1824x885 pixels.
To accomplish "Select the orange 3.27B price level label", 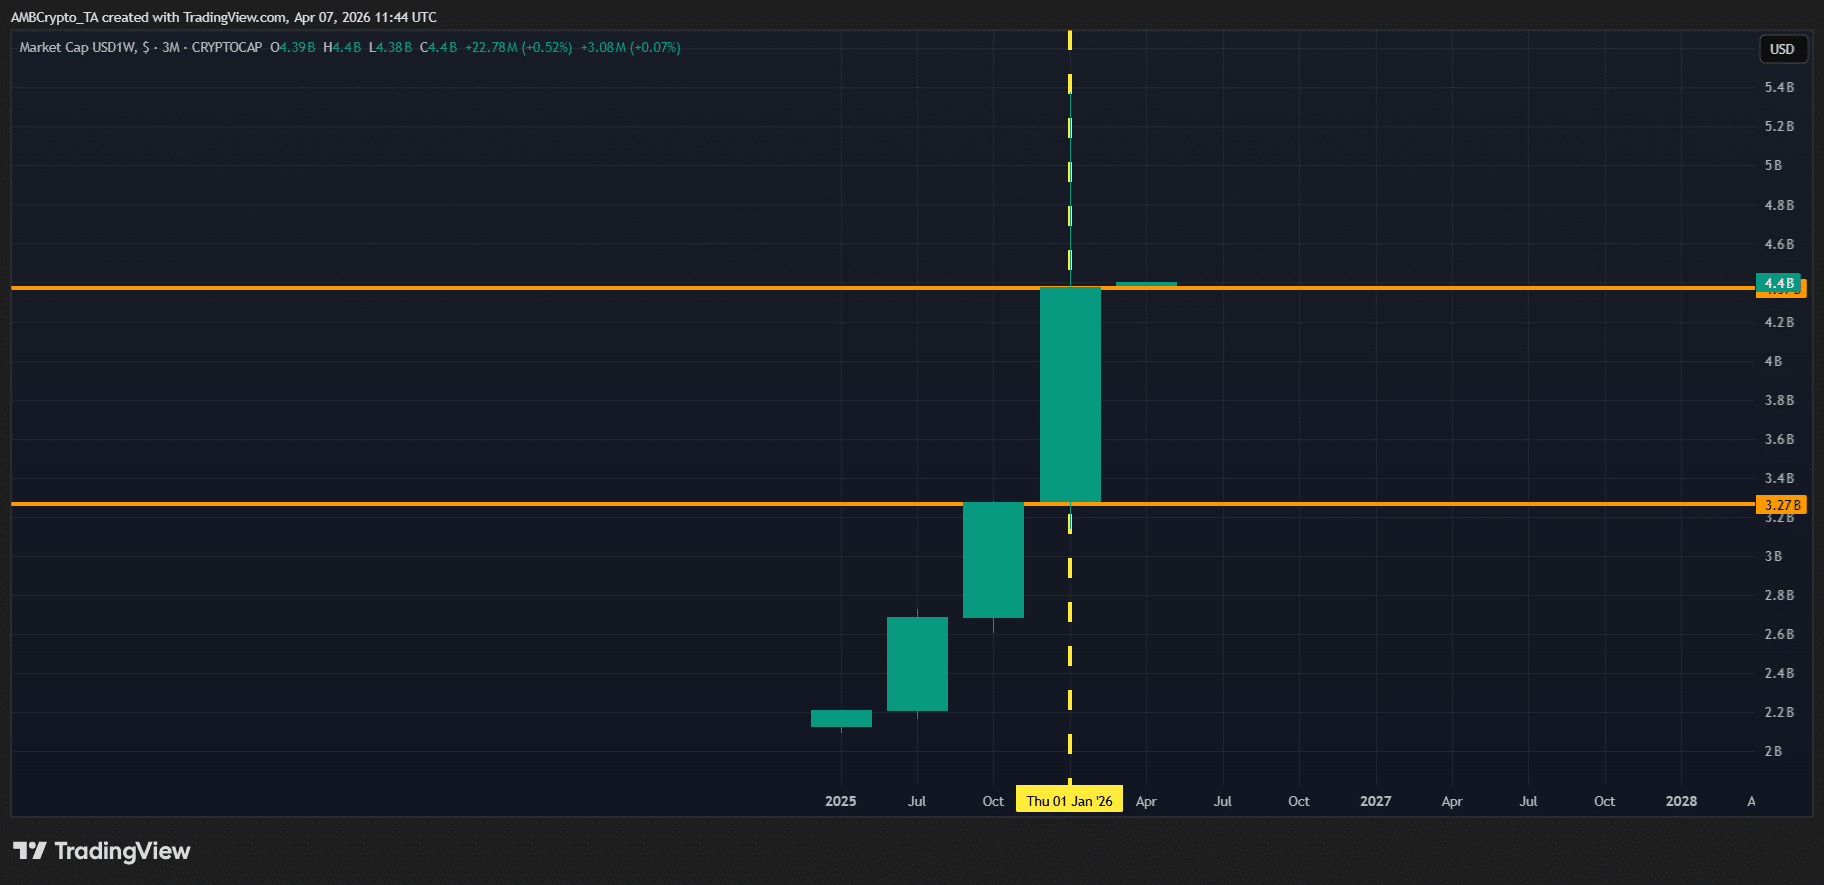I will coord(1781,505).
